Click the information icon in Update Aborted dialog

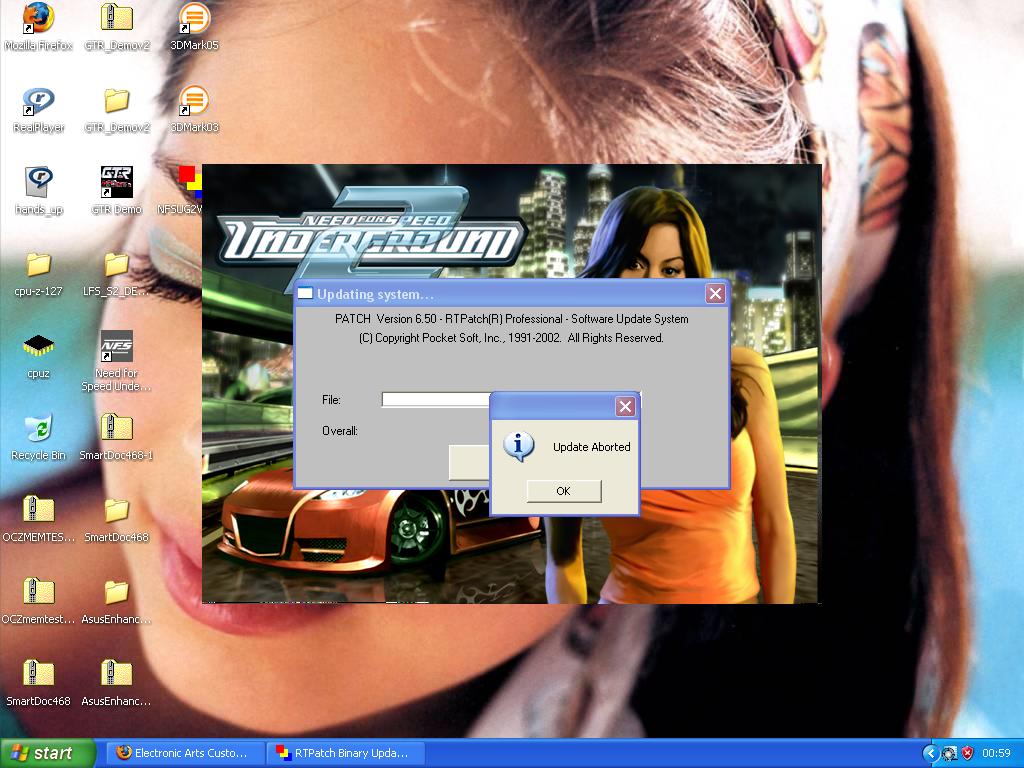519,447
